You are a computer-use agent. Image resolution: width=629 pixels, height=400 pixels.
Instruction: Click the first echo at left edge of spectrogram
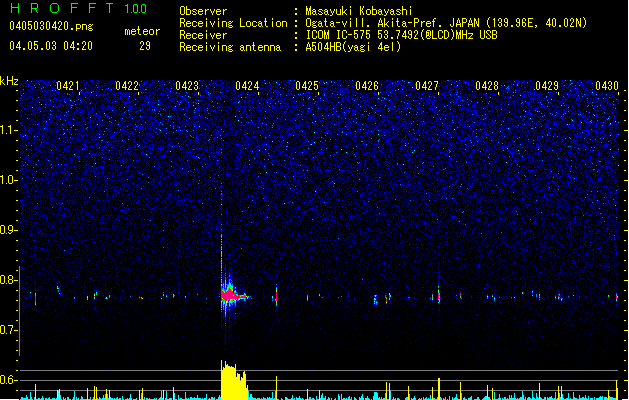click(35, 298)
